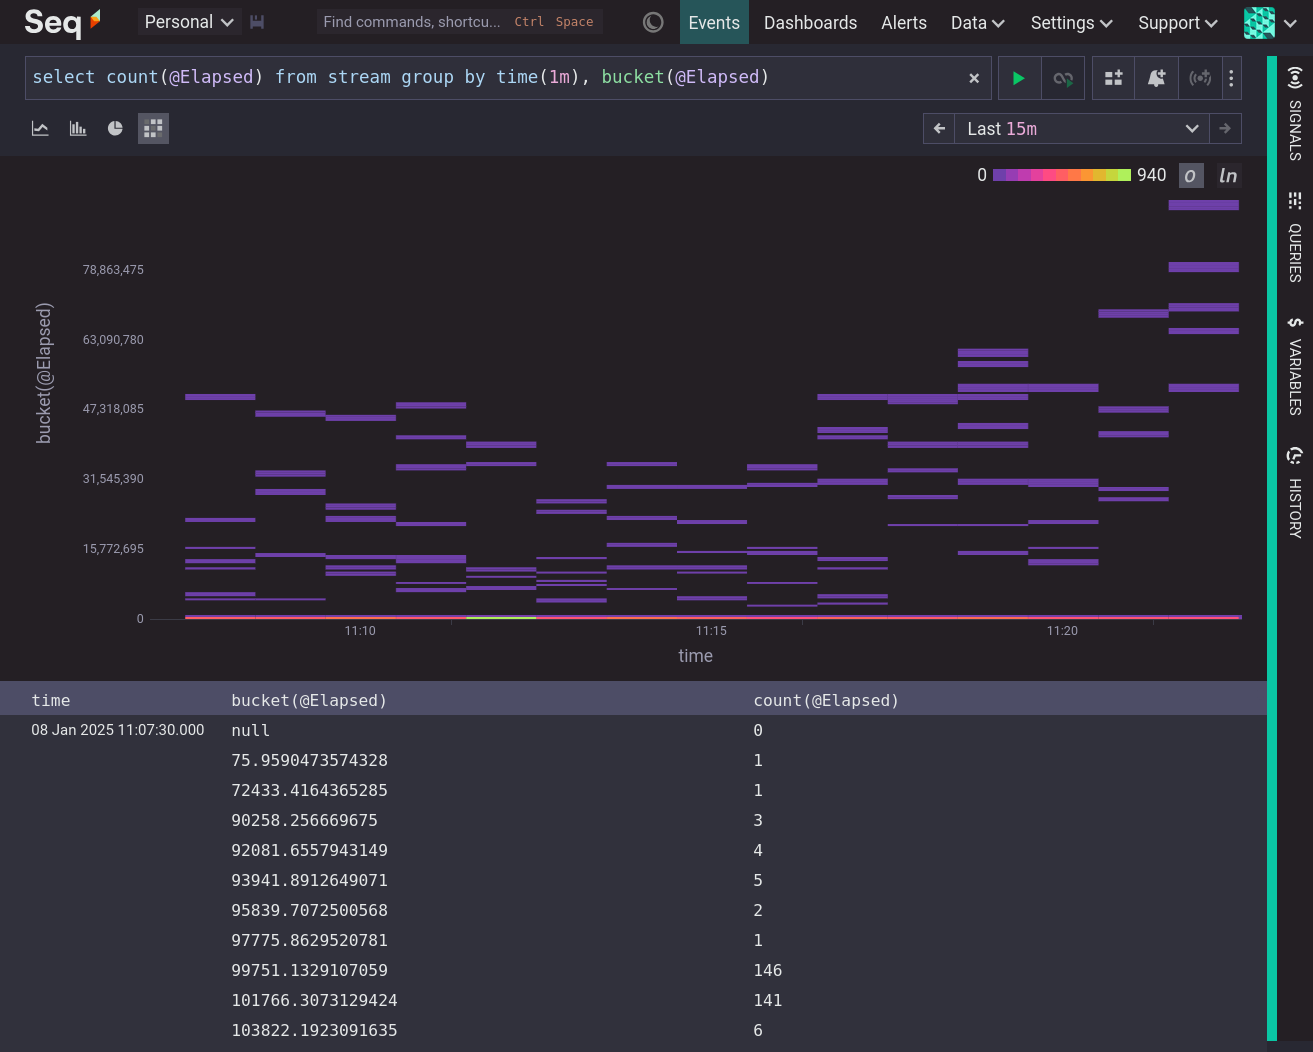Switch to bar chart view
The height and width of the screenshot is (1052, 1313).
[78, 129]
